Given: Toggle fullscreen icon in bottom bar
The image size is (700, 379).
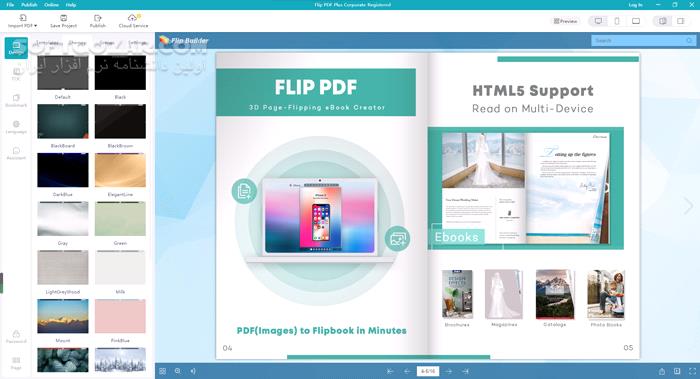Looking at the screenshot, I should click(x=692, y=371).
